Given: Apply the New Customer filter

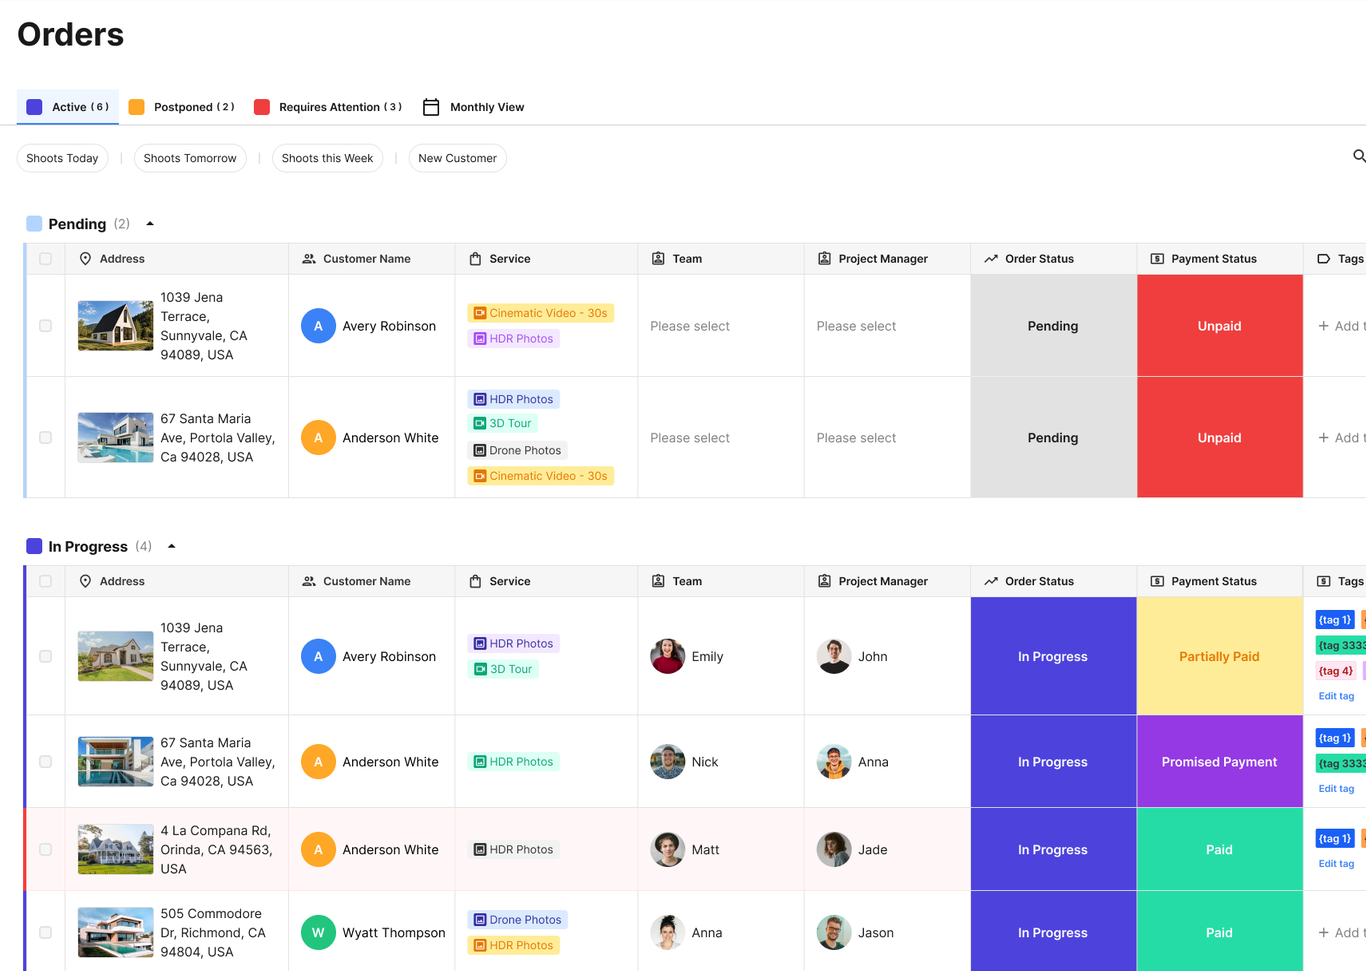Looking at the screenshot, I should click(457, 158).
